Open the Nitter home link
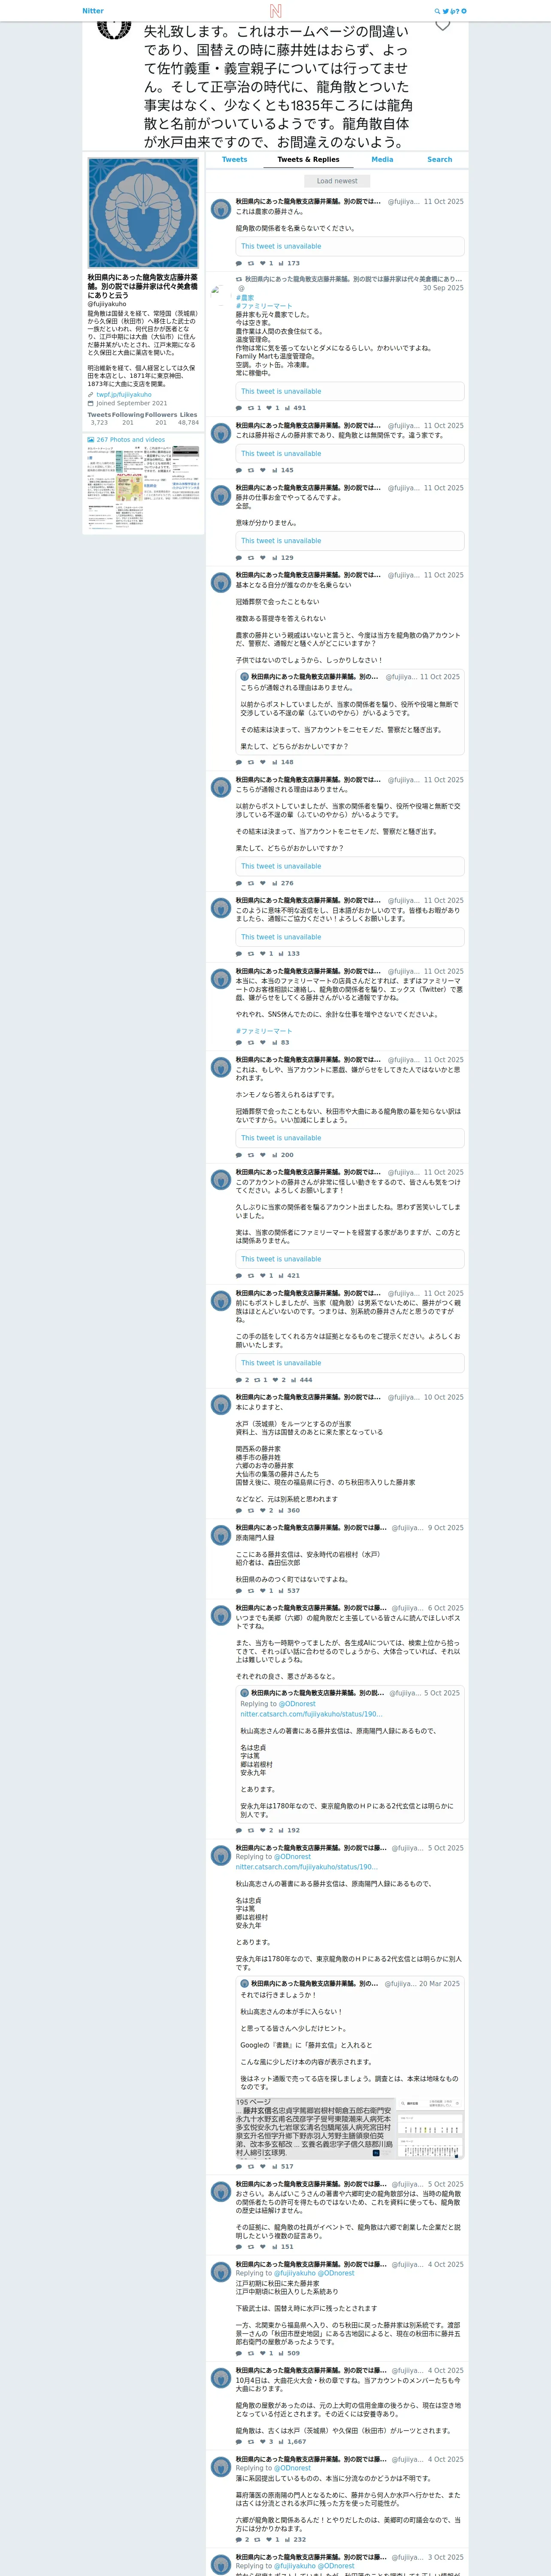 [x=93, y=11]
